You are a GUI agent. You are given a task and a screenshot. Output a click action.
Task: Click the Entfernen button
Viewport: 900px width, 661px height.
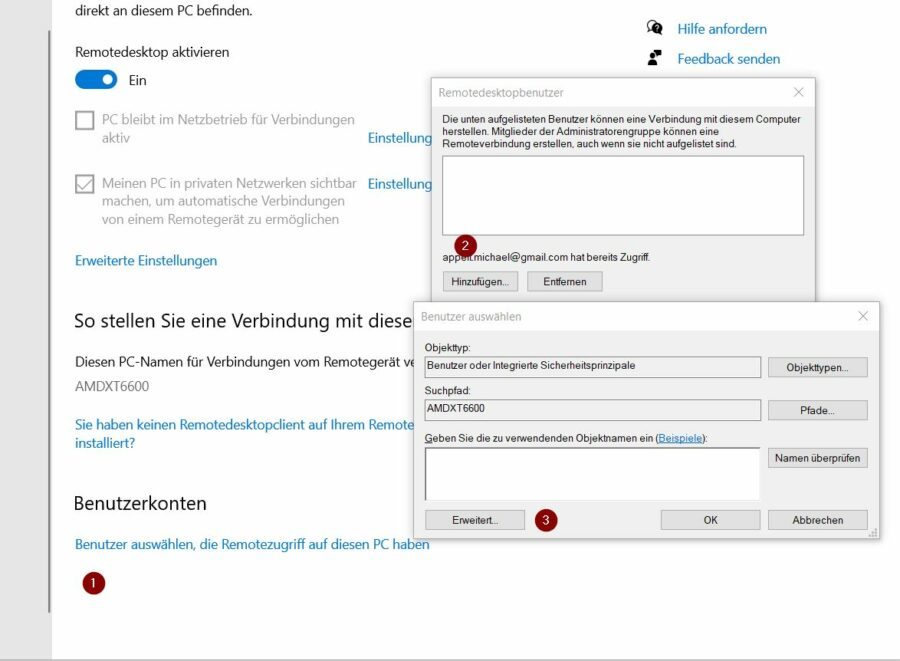565,281
